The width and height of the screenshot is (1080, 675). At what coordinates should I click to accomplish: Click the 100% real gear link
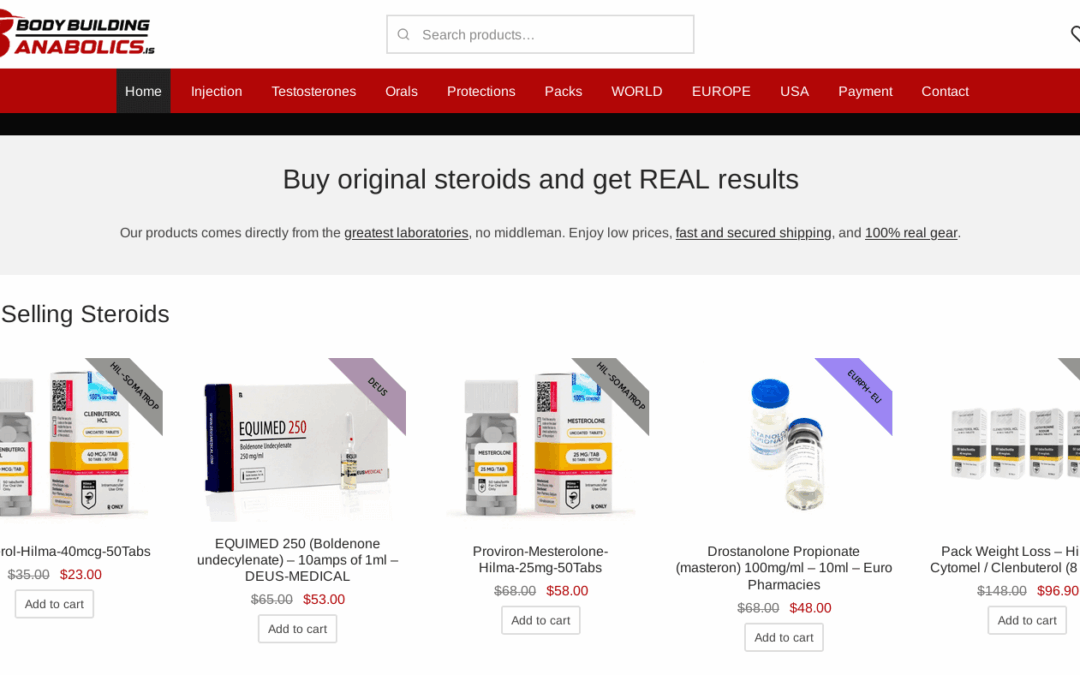point(911,233)
